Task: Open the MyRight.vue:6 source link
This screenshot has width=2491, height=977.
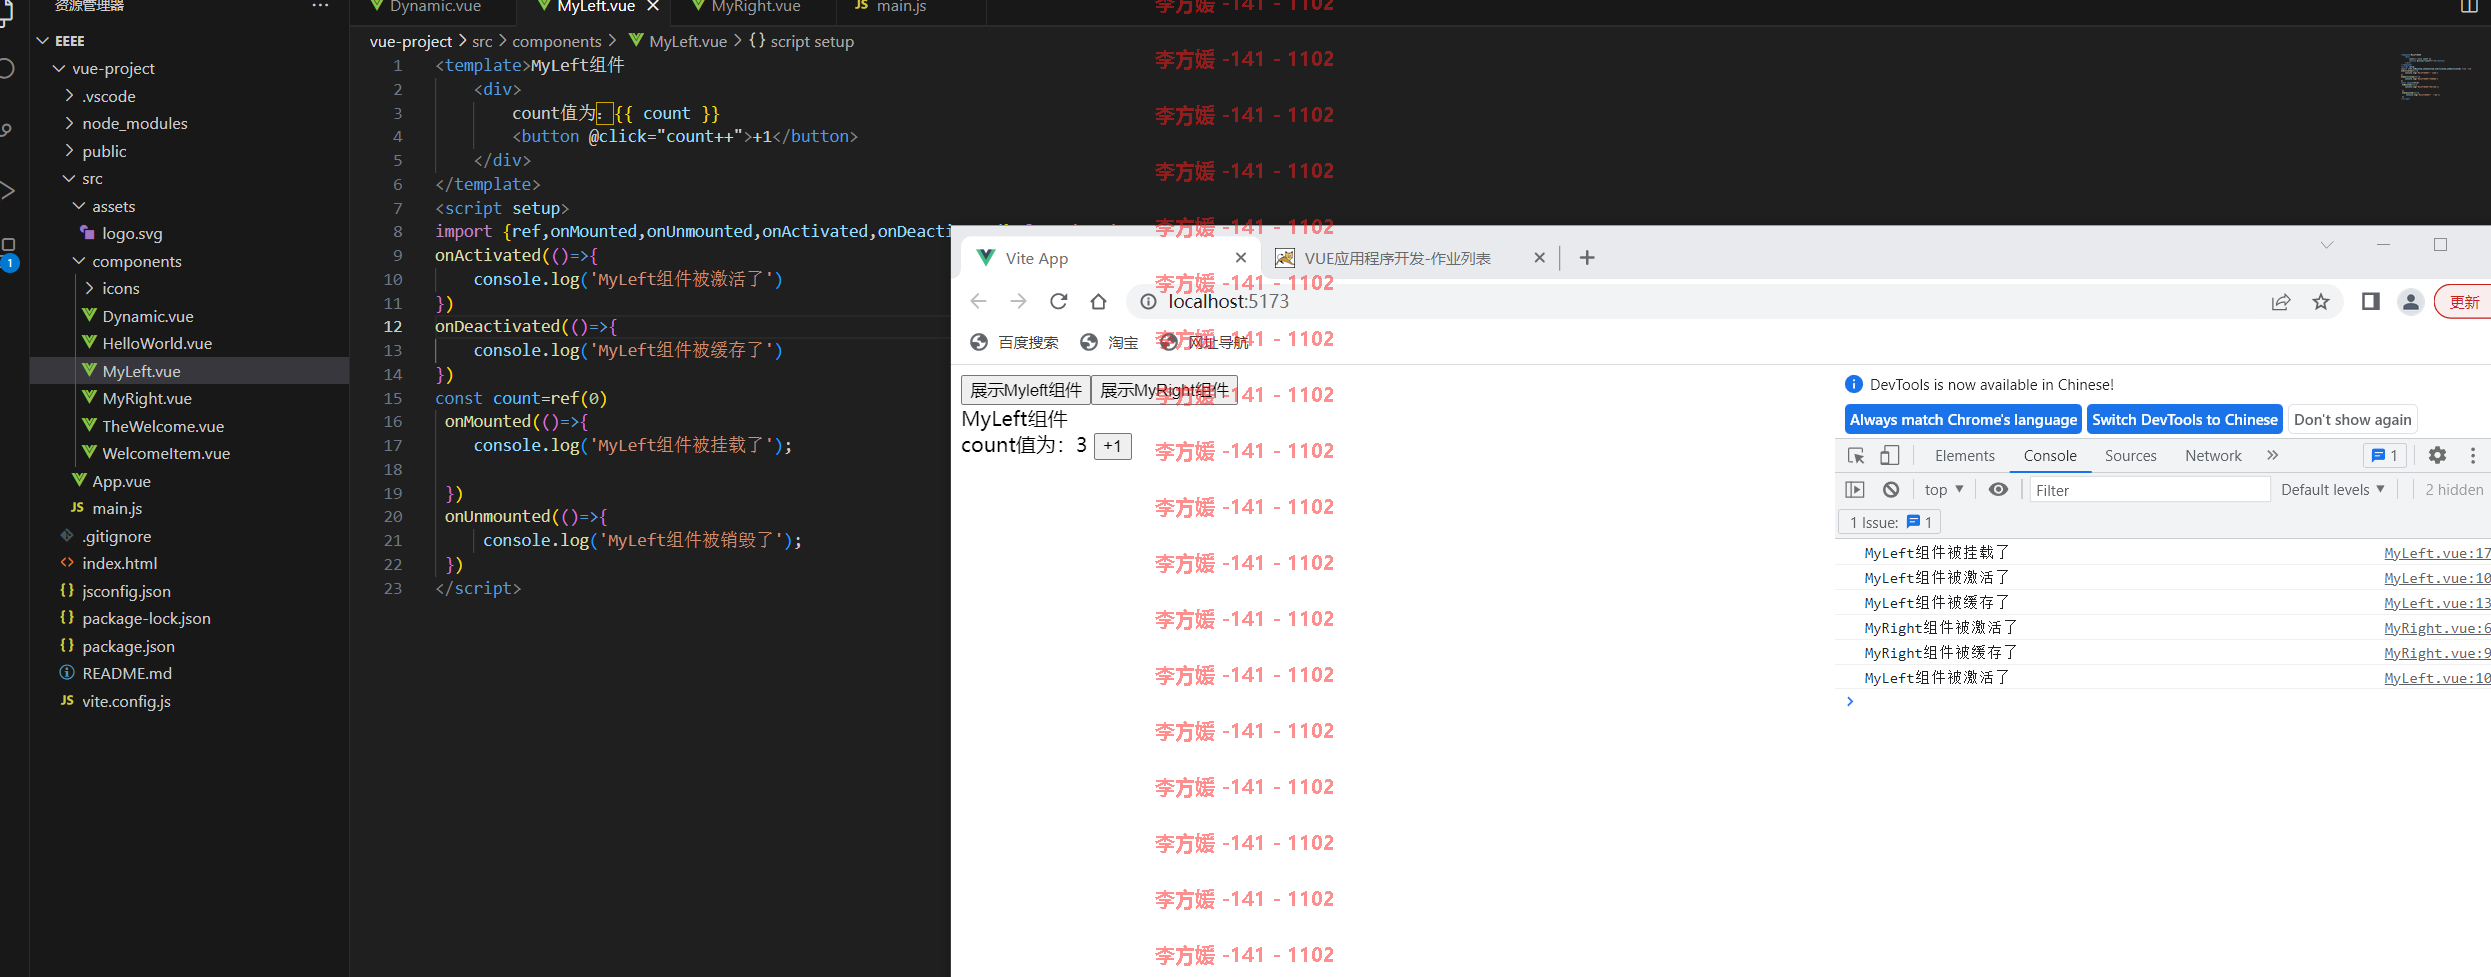Action: [2436, 628]
